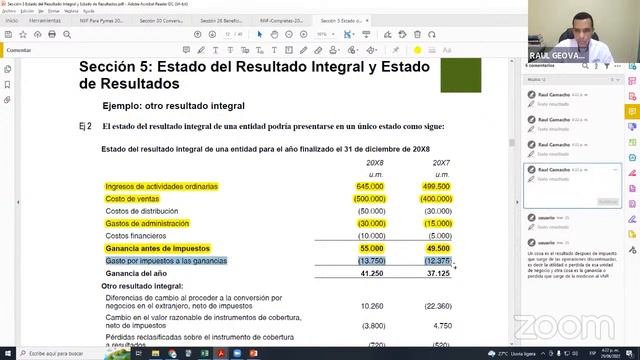The width and height of the screenshot is (640, 360).
Task: Save the PDF with the disk icon
Action: [x=8, y=35]
